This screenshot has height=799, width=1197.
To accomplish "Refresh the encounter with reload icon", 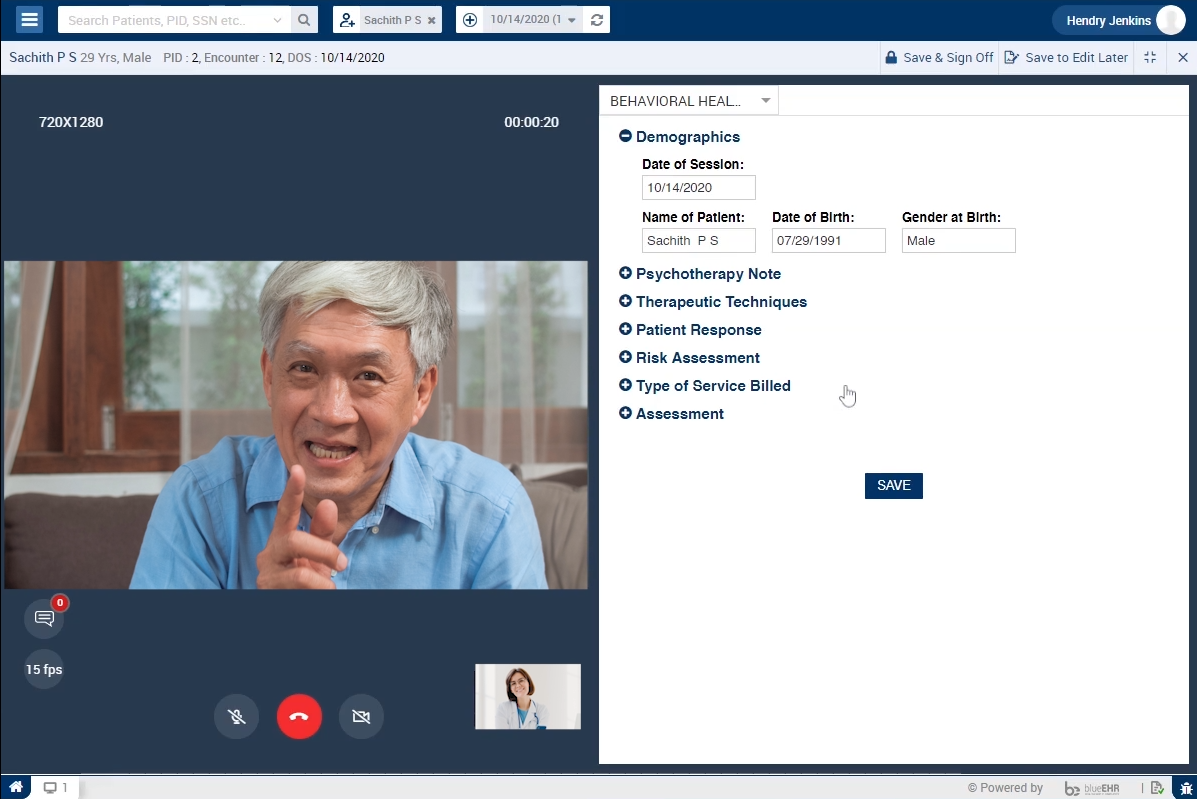I will pyautogui.click(x=597, y=20).
